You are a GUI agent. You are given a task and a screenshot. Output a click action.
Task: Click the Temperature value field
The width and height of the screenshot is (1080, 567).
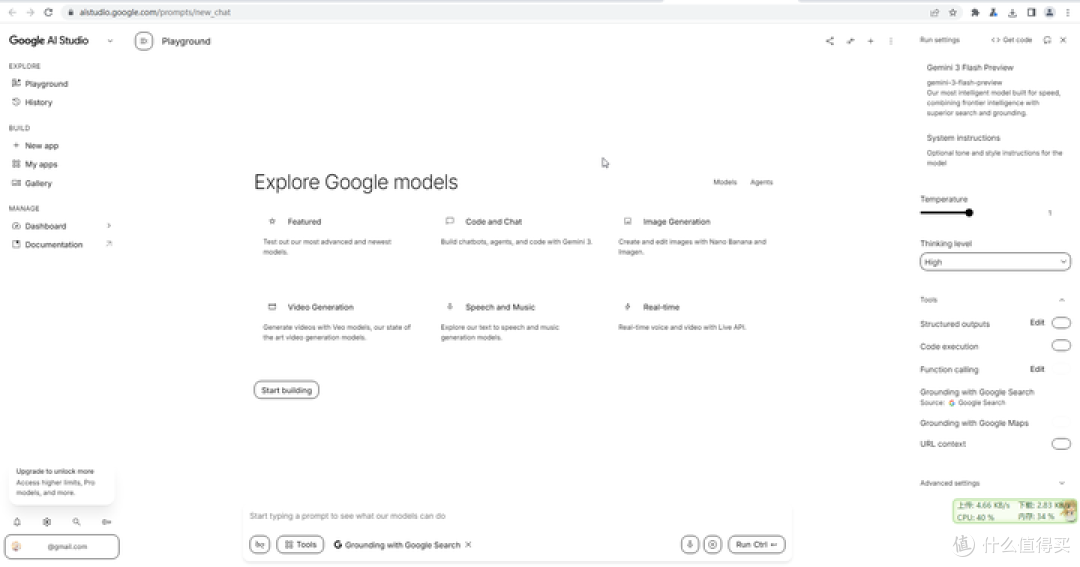(1050, 213)
